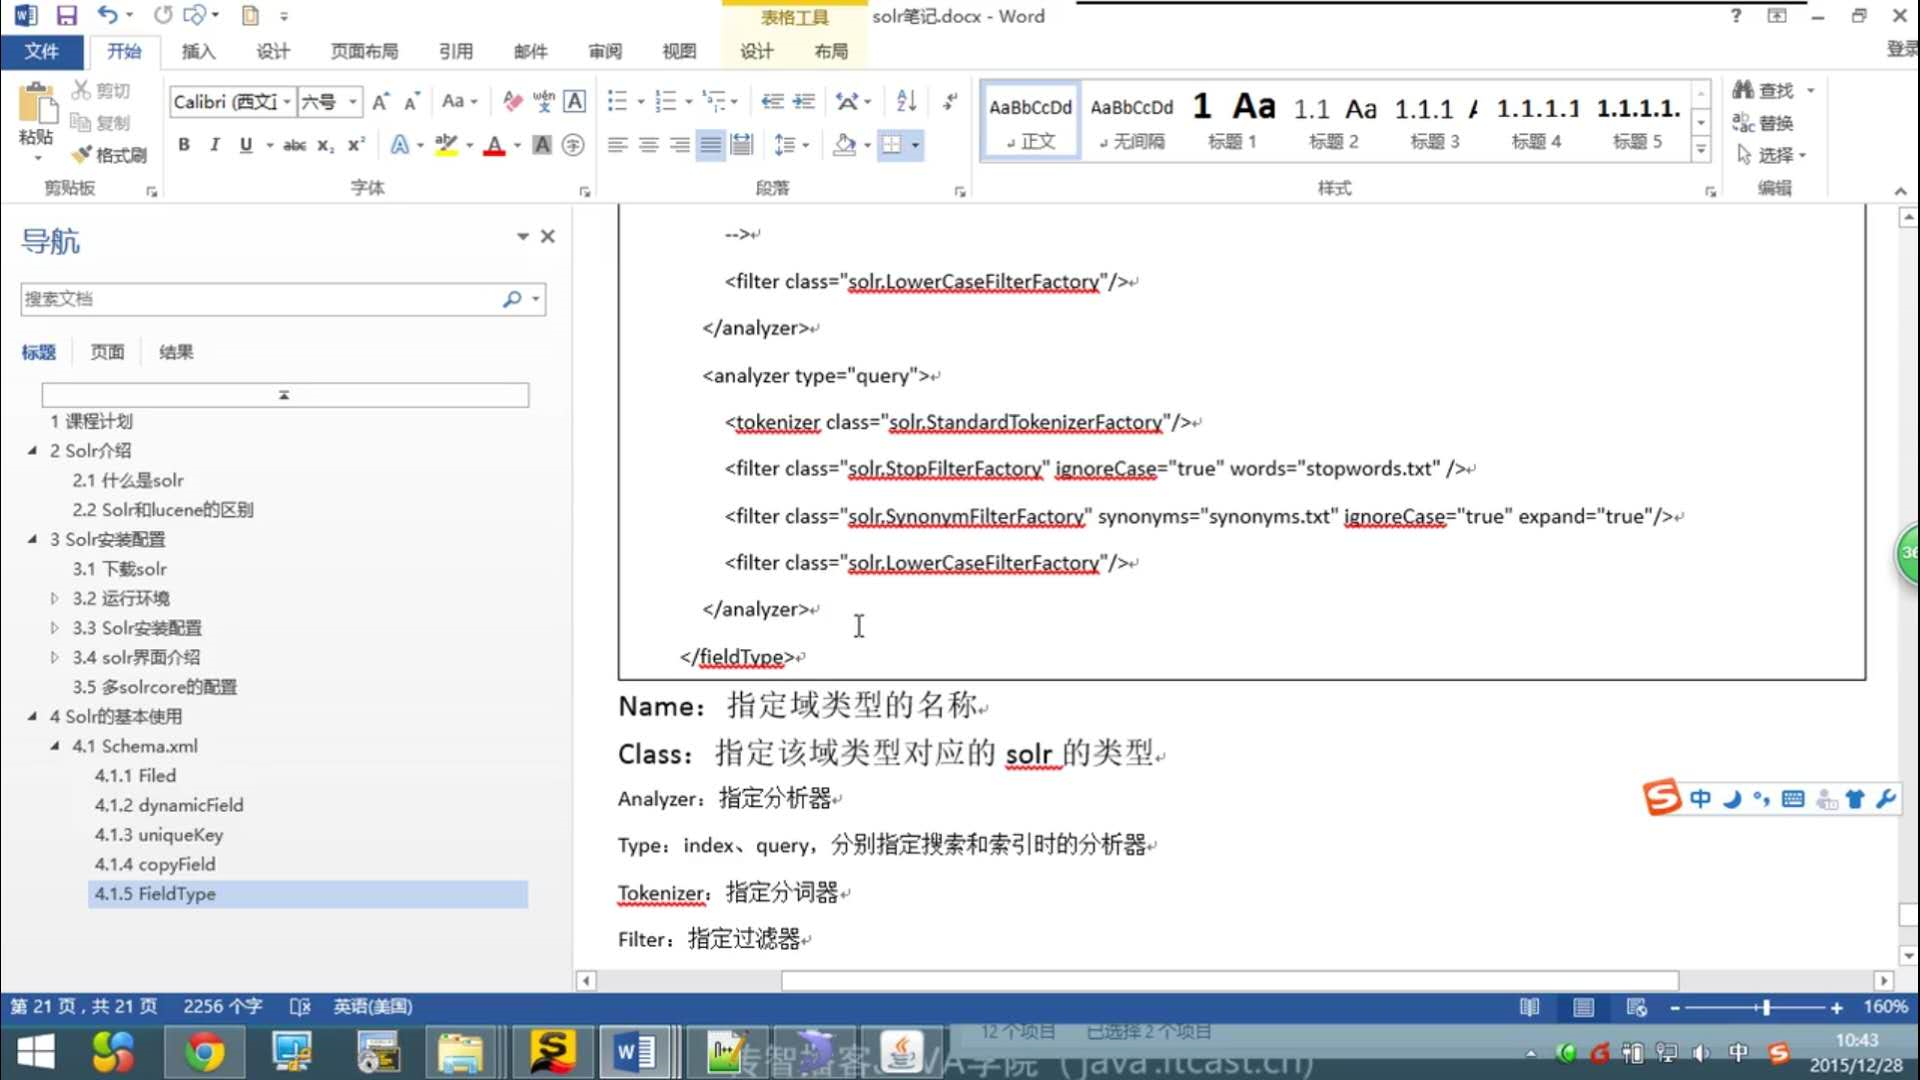
Task: Switch to the 审阅 Review tab
Action: 604,51
